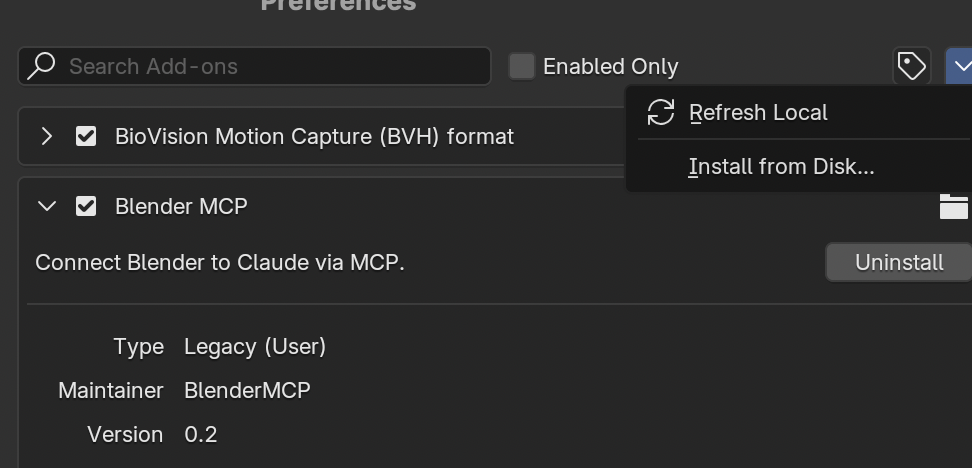Click the Connect Blender to Claude description text
The height and width of the screenshot is (468, 972).
220,263
